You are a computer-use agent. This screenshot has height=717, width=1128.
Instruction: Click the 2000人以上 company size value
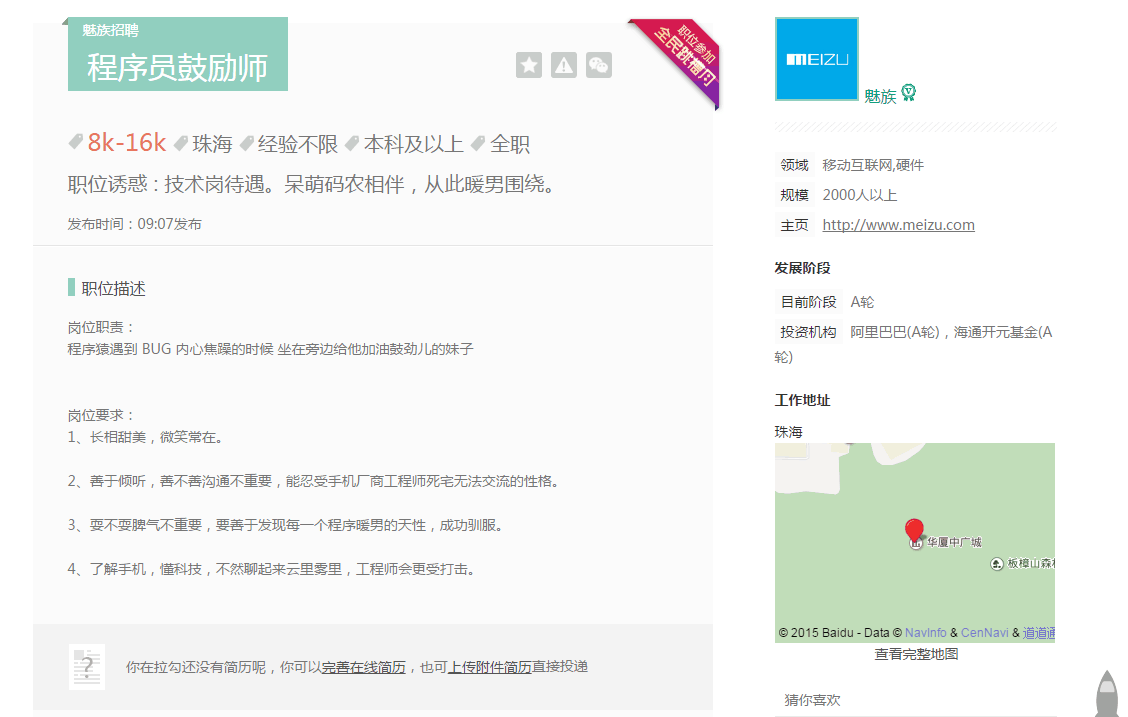pos(860,195)
